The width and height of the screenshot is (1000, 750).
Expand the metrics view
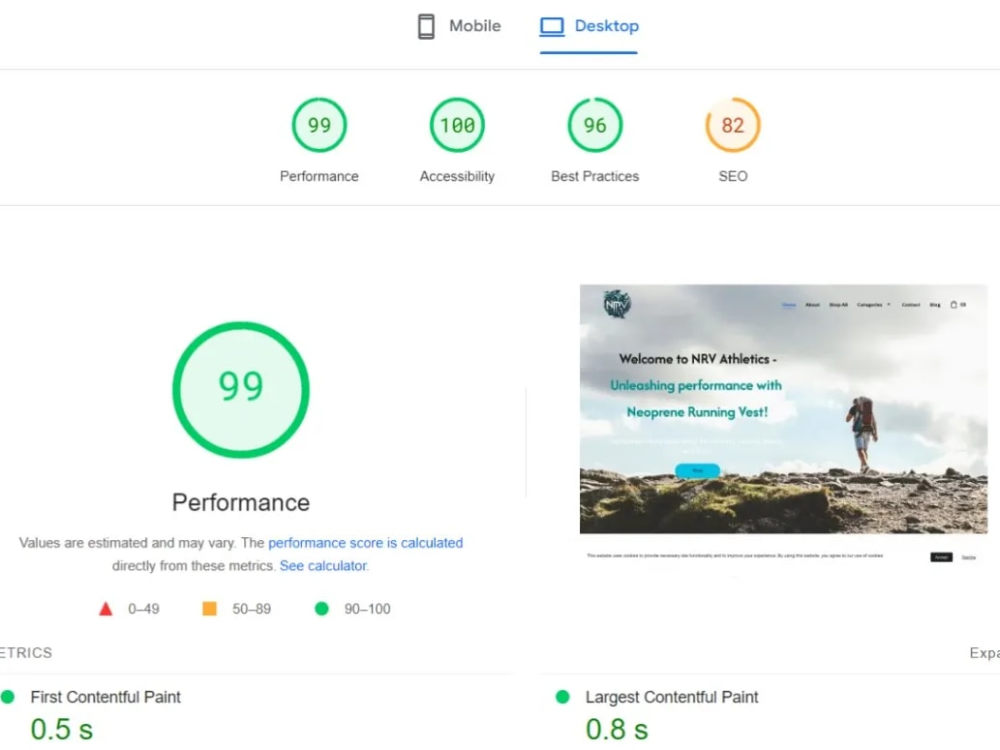click(984, 653)
